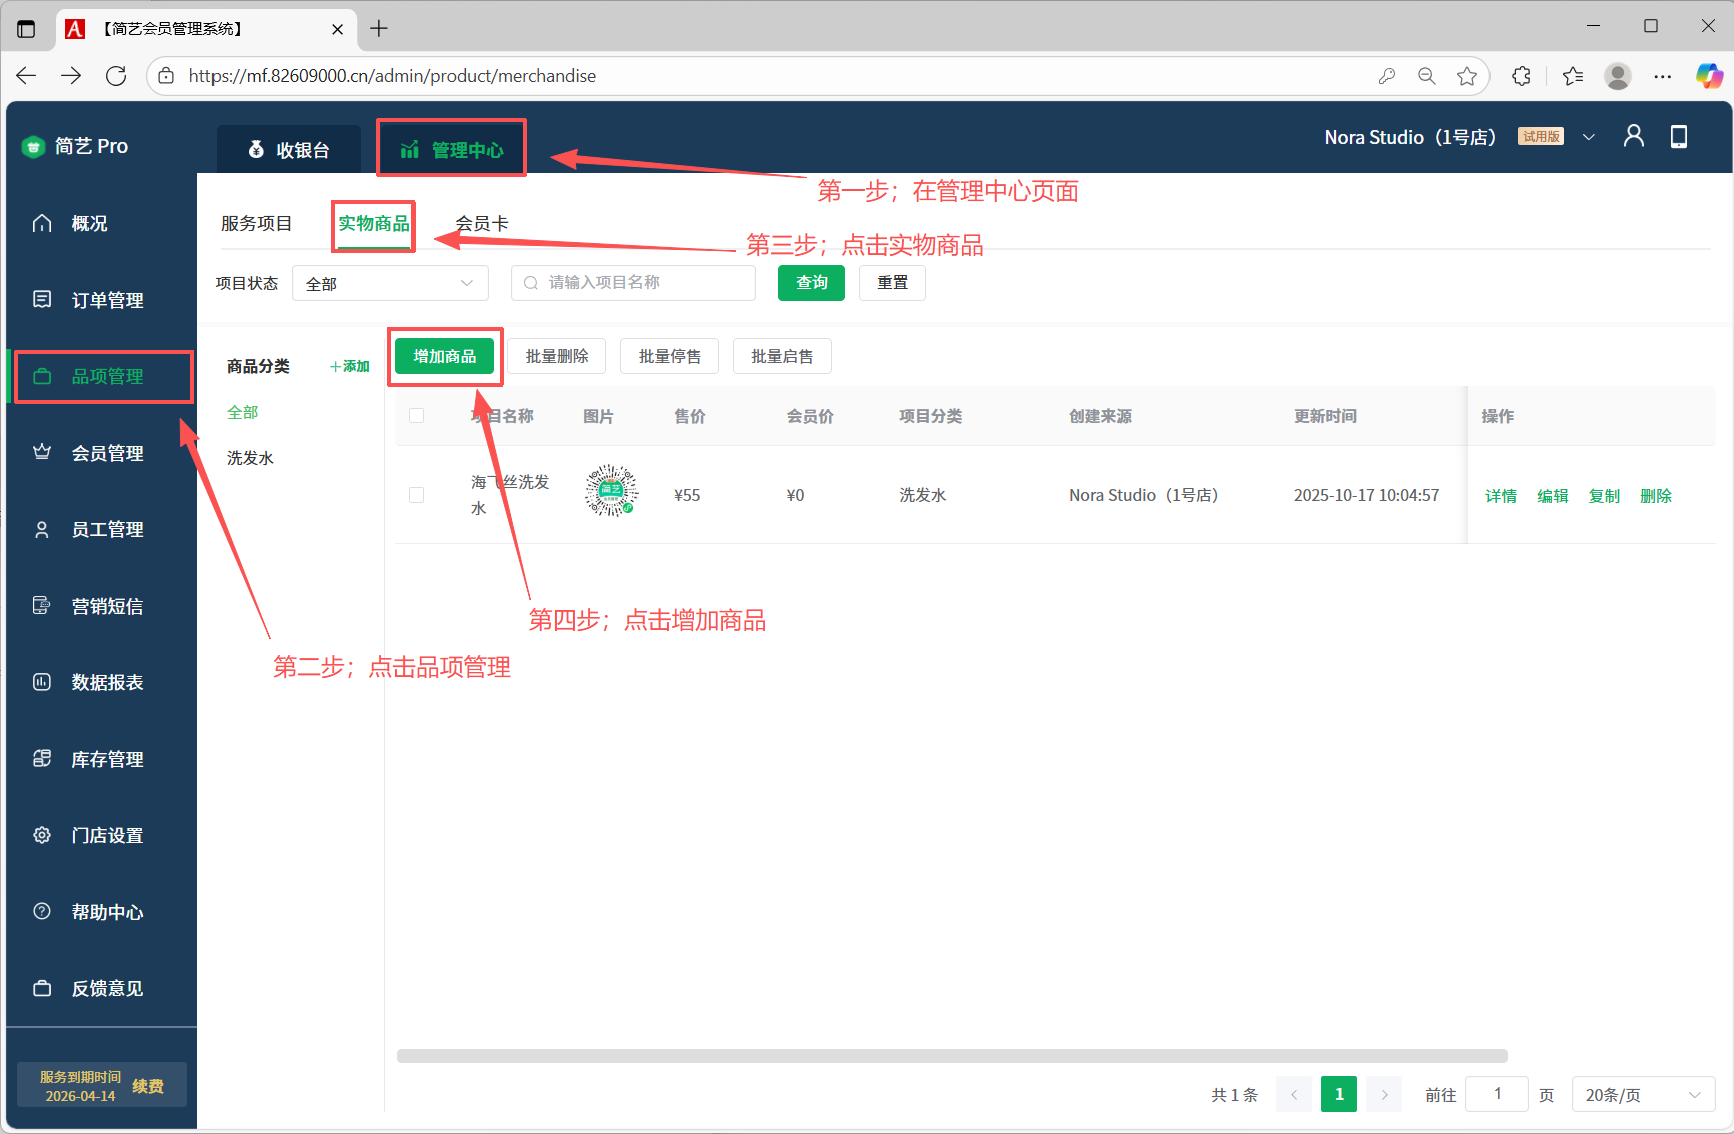Switch to 管理中心 tab
Screen dimensions: 1734x1134
(x=452, y=150)
